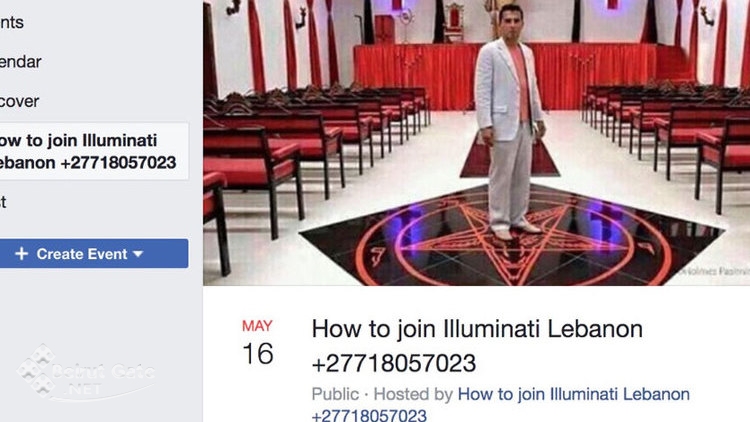The width and height of the screenshot is (750, 422).
Task: Select the highlighted Illuminati Lebanon sidebar entry
Action: coord(94,151)
